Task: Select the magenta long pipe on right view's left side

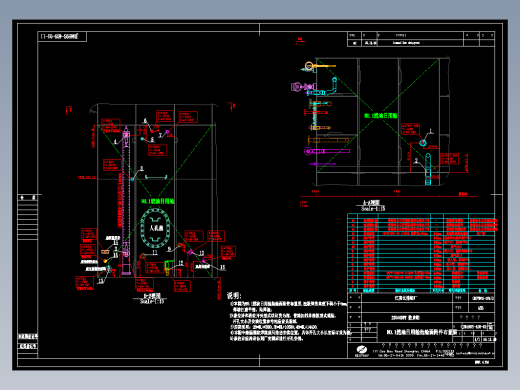Action: click(327, 151)
